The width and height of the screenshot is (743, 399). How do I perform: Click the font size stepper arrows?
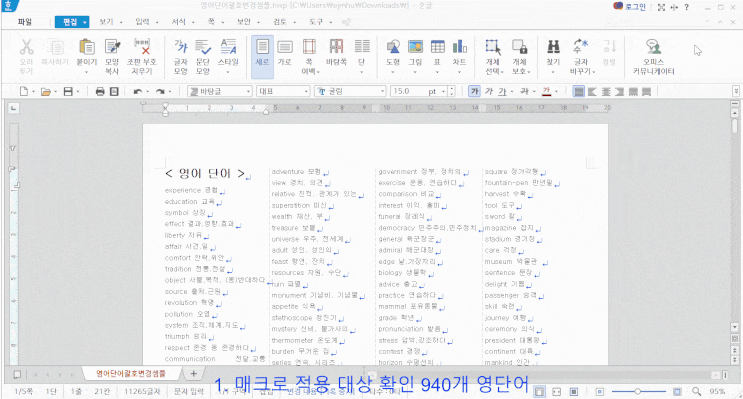[x=452, y=91]
